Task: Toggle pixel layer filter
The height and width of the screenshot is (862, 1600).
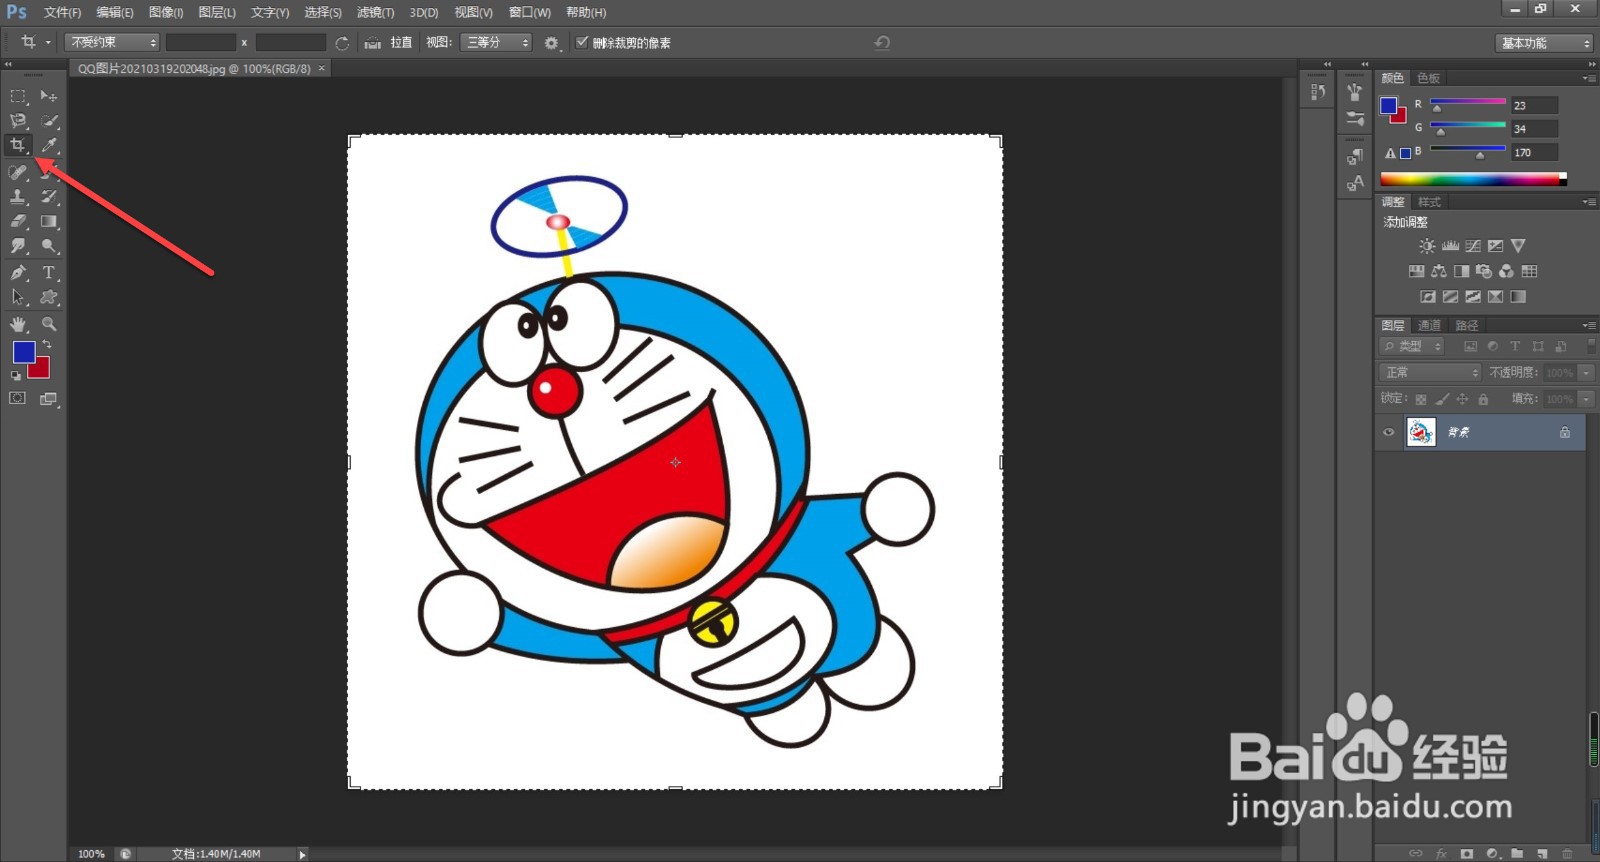Action: click(x=1470, y=346)
